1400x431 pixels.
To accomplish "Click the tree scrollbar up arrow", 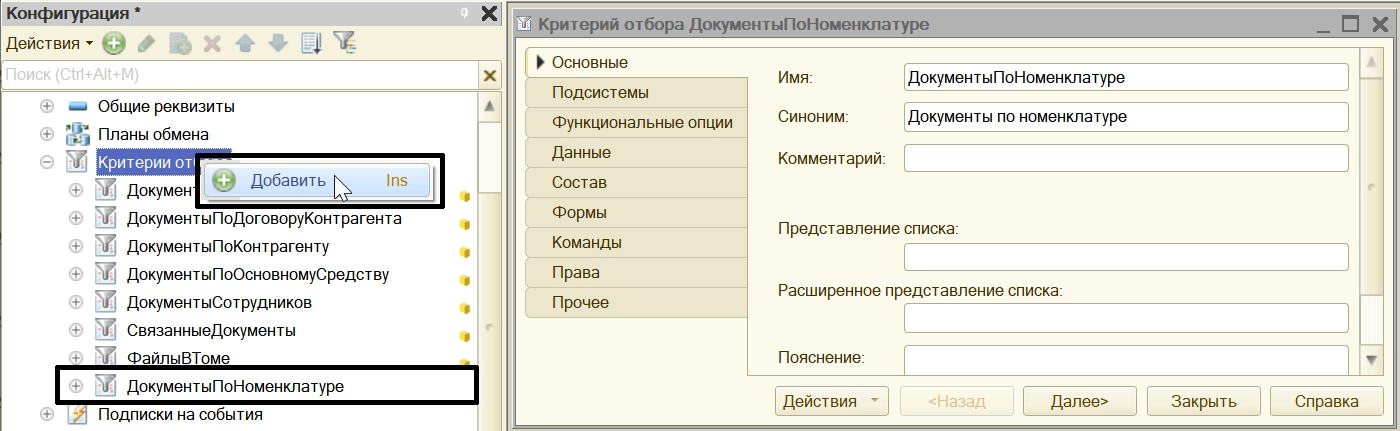I will coord(489,106).
